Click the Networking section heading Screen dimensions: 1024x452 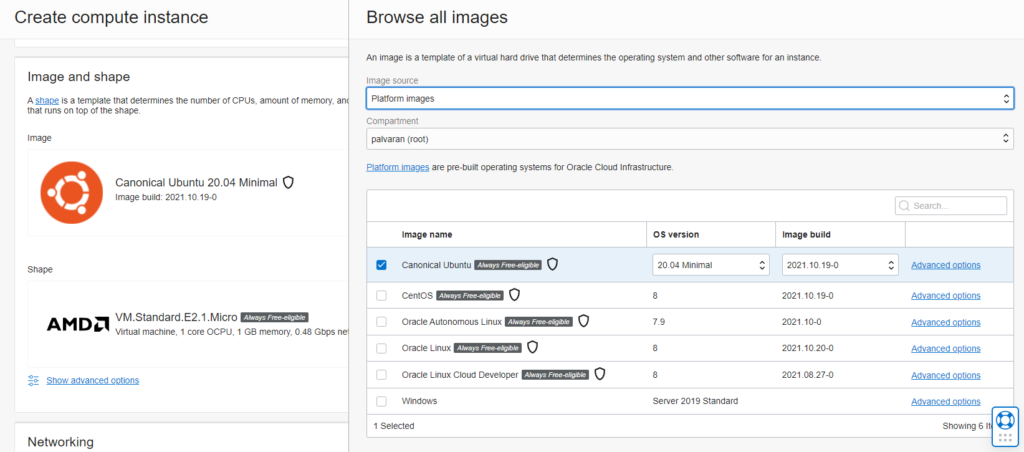(x=60, y=442)
